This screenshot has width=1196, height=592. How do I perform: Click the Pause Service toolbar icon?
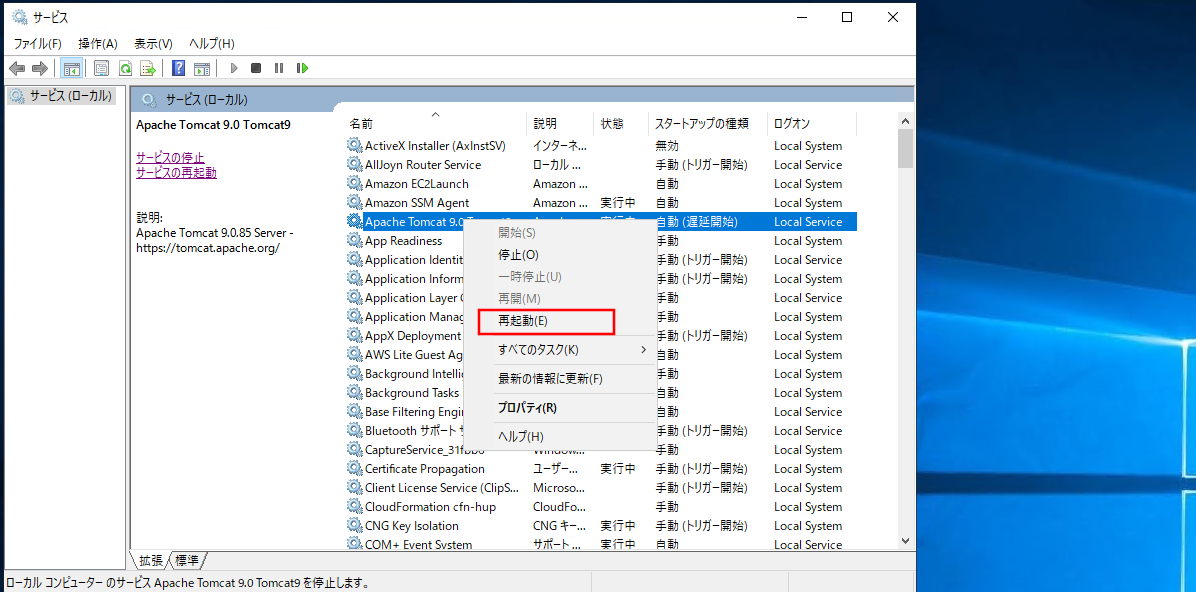tap(279, 68)
